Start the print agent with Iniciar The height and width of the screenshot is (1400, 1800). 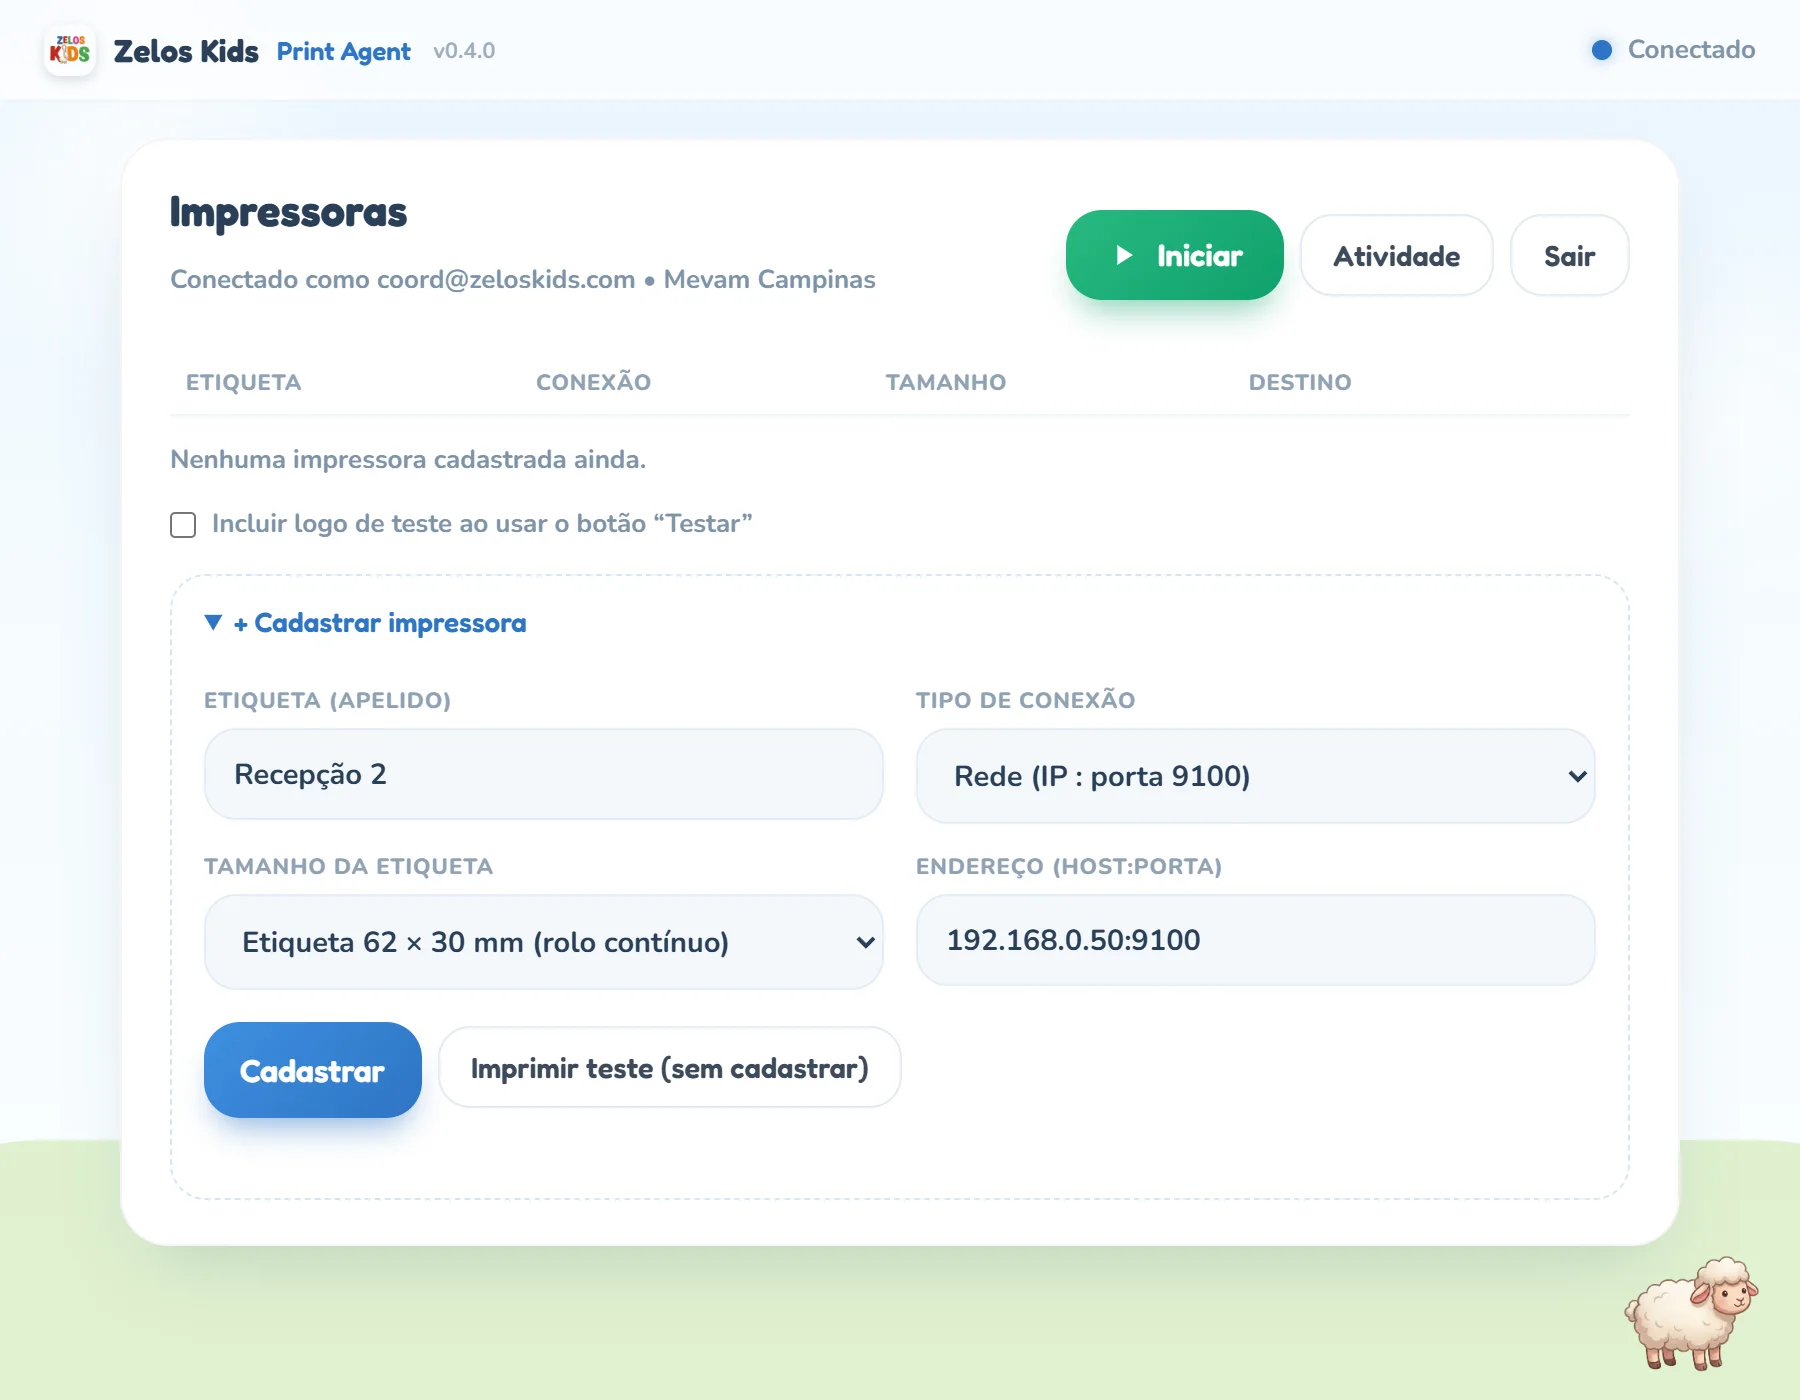(1174, 255)
